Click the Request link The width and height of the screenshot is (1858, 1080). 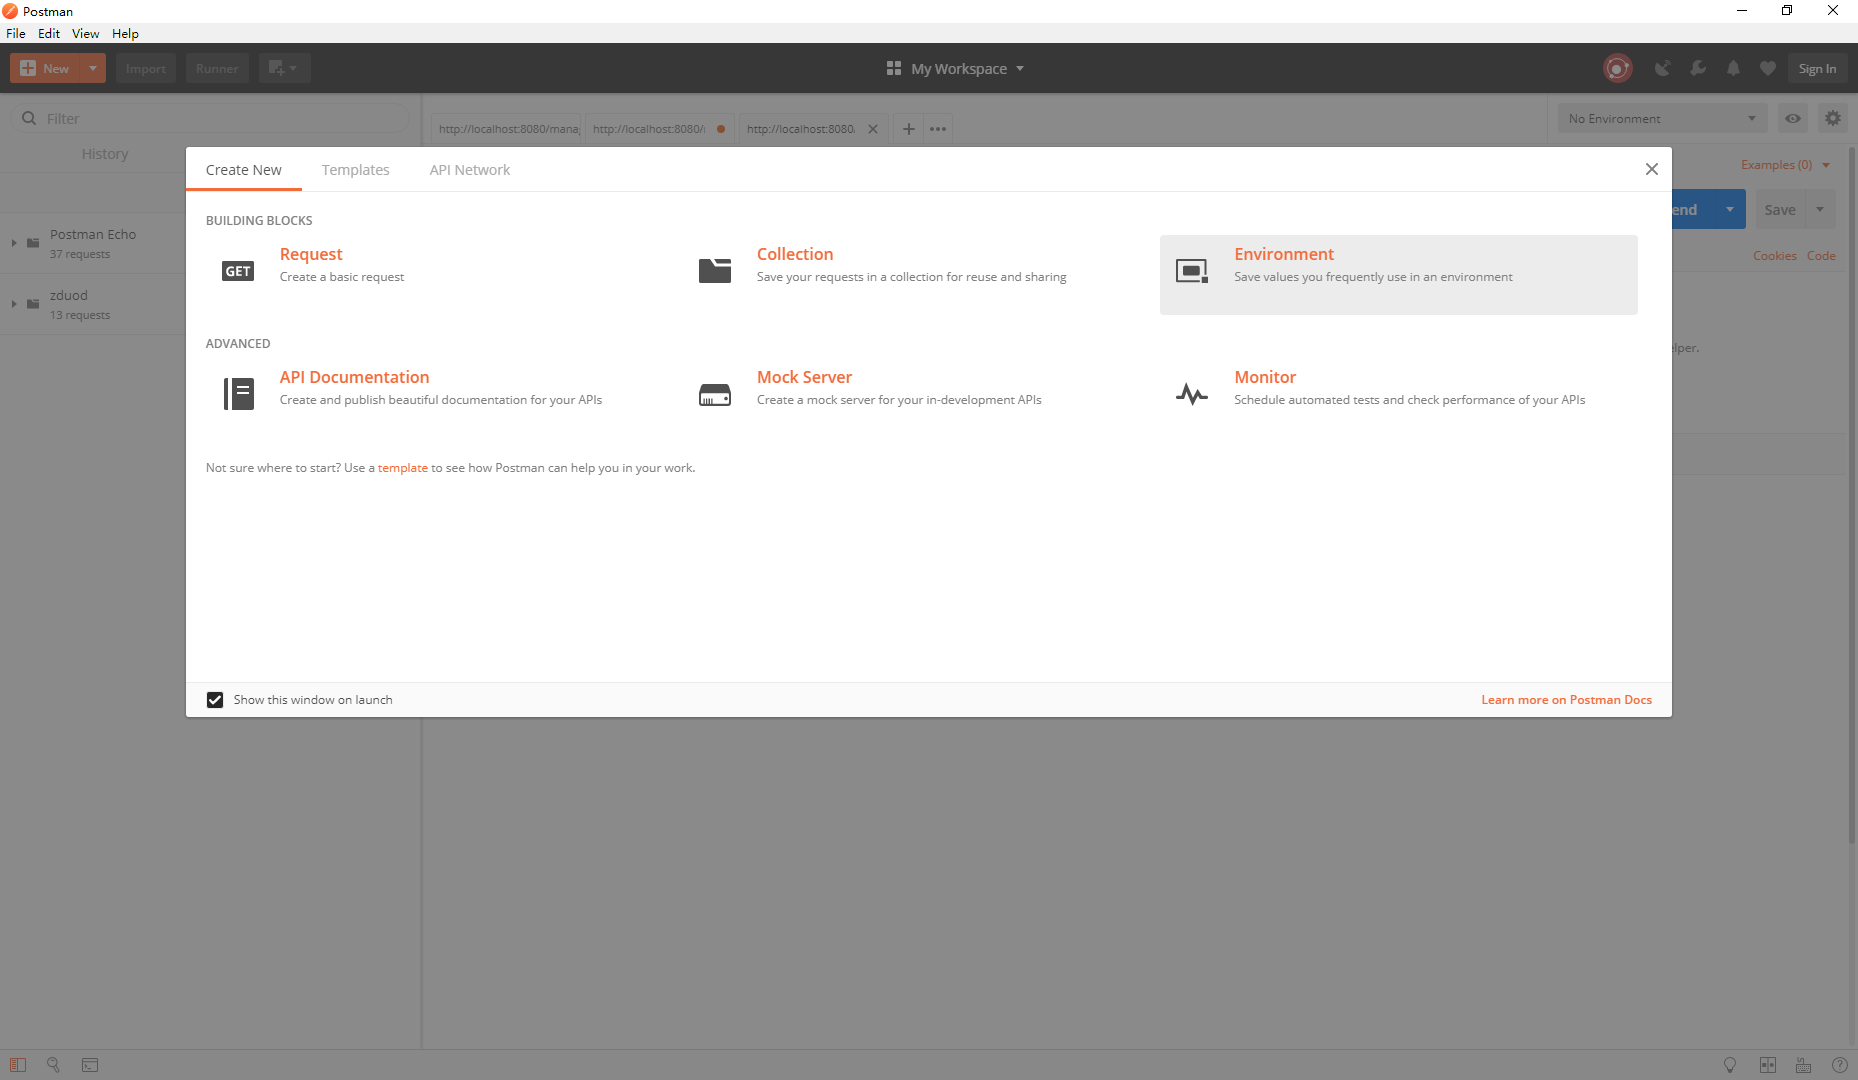(x=311, y=254)
